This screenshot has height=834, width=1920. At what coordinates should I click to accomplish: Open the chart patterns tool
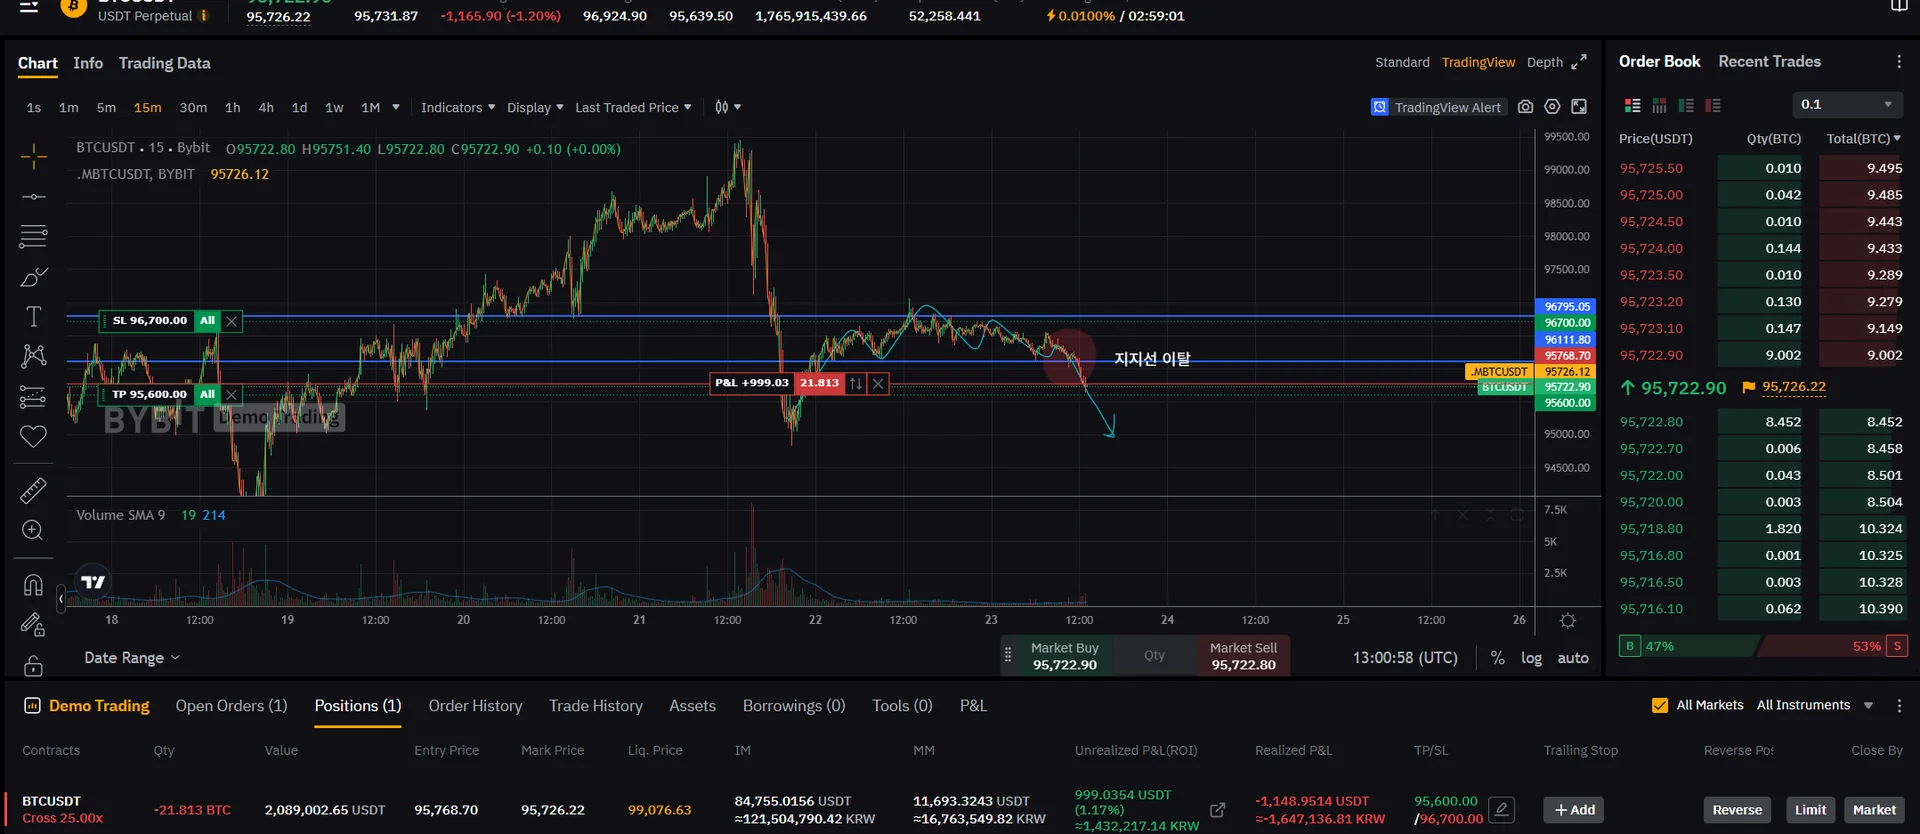click(x=33, y=356)
